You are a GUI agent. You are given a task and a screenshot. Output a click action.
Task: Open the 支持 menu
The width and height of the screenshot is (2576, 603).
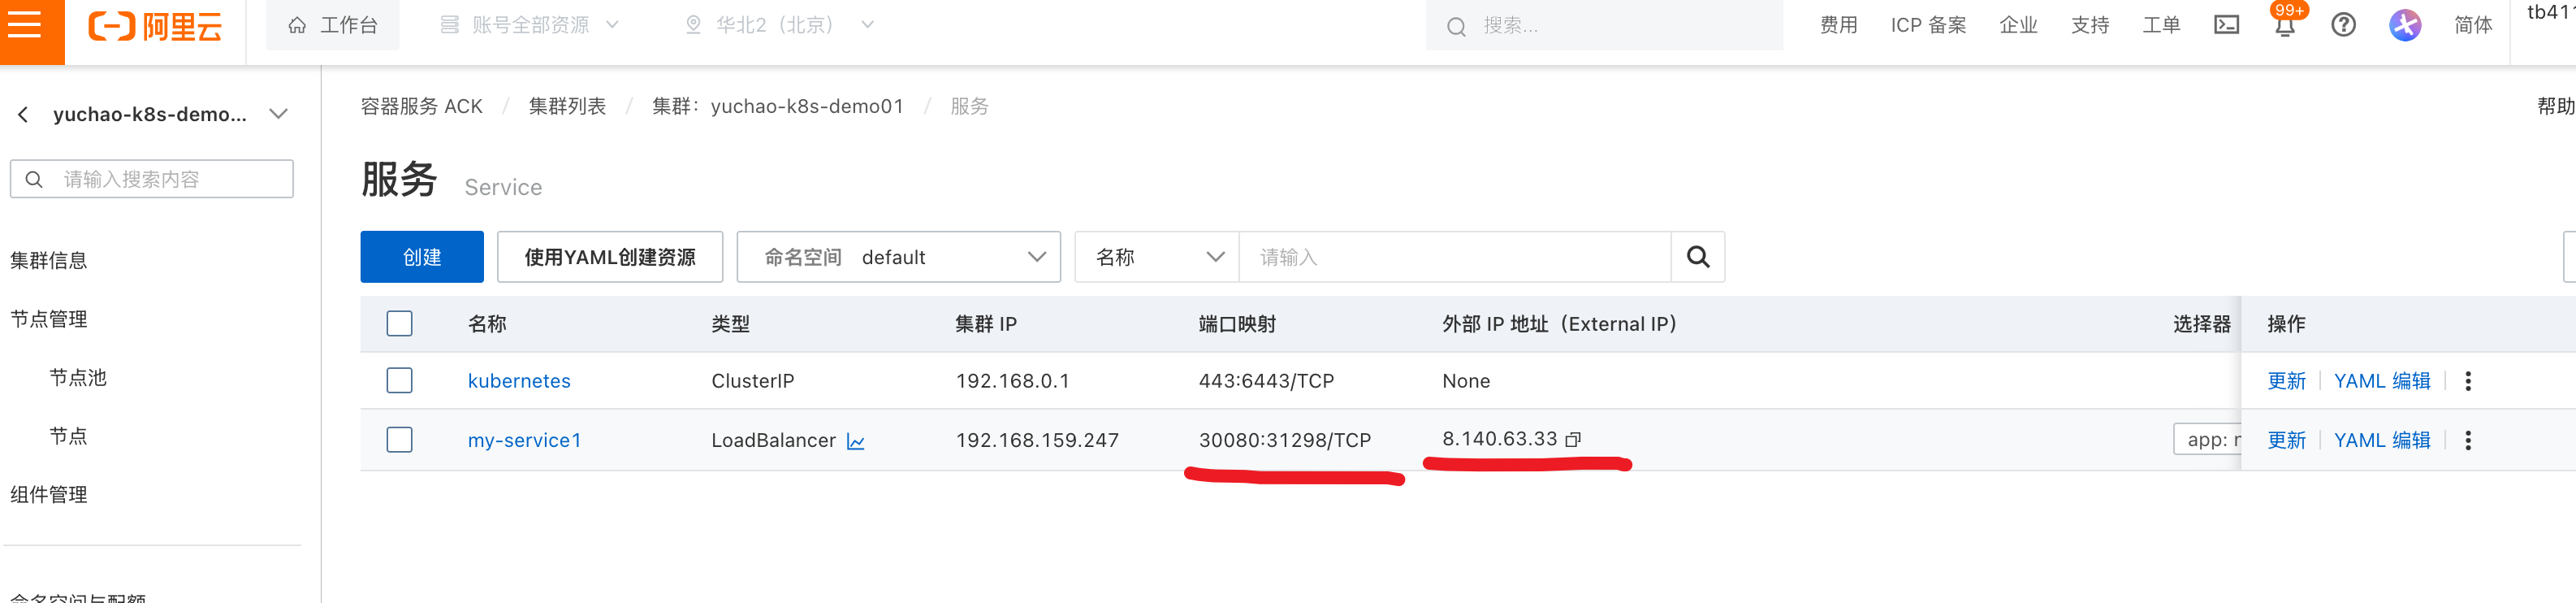[x=2090, y=25]
